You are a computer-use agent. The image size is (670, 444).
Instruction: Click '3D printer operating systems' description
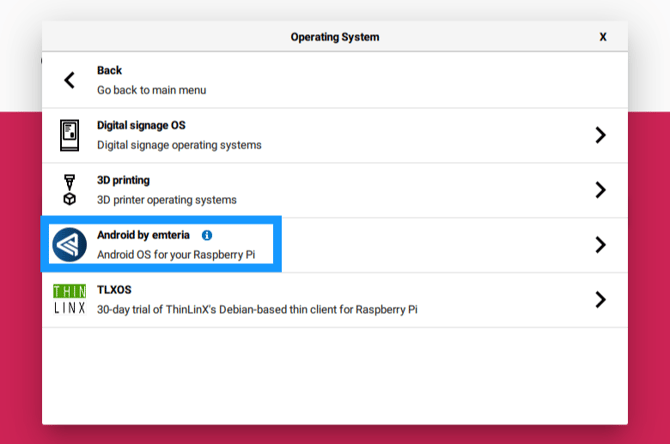167,200
